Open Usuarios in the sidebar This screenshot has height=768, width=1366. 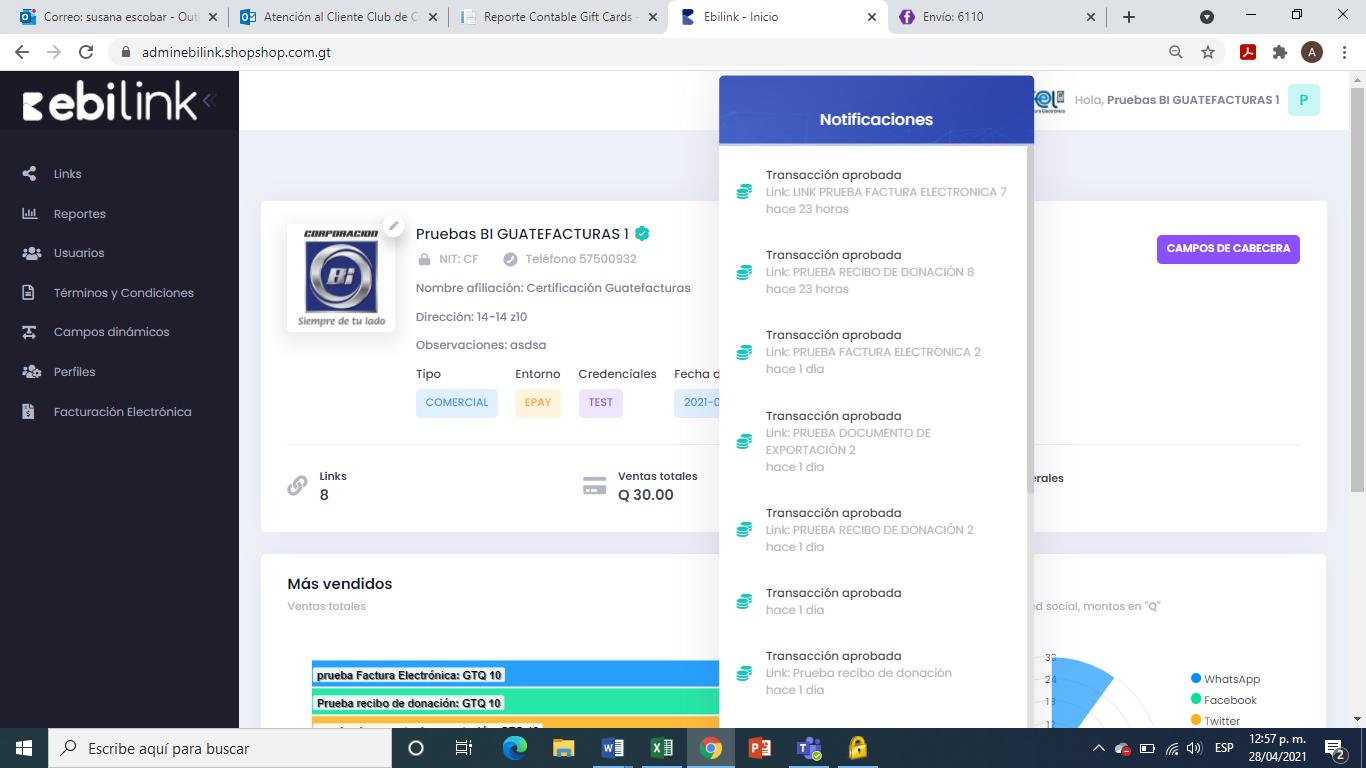tap(79, 253)
